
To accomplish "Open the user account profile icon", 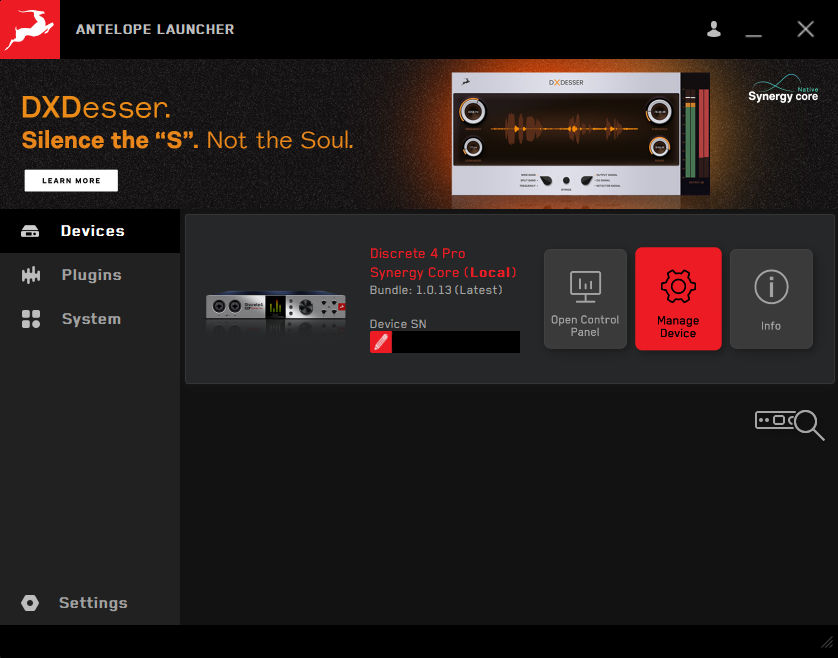I will pyautogui.click(x=713, y=29).
